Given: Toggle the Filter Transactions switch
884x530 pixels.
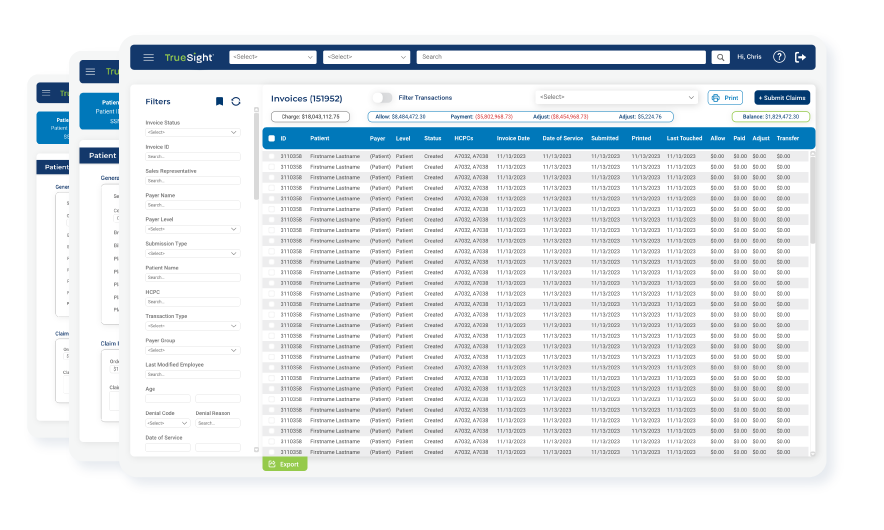Looking at the screenshot, I should point(382,98).
